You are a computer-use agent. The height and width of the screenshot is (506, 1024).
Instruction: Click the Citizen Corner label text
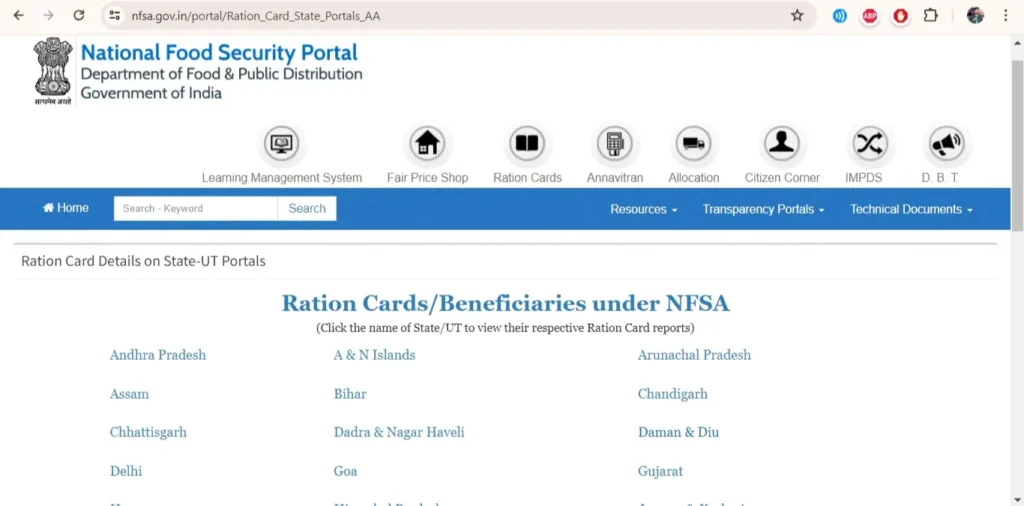(x=782, y=178)
